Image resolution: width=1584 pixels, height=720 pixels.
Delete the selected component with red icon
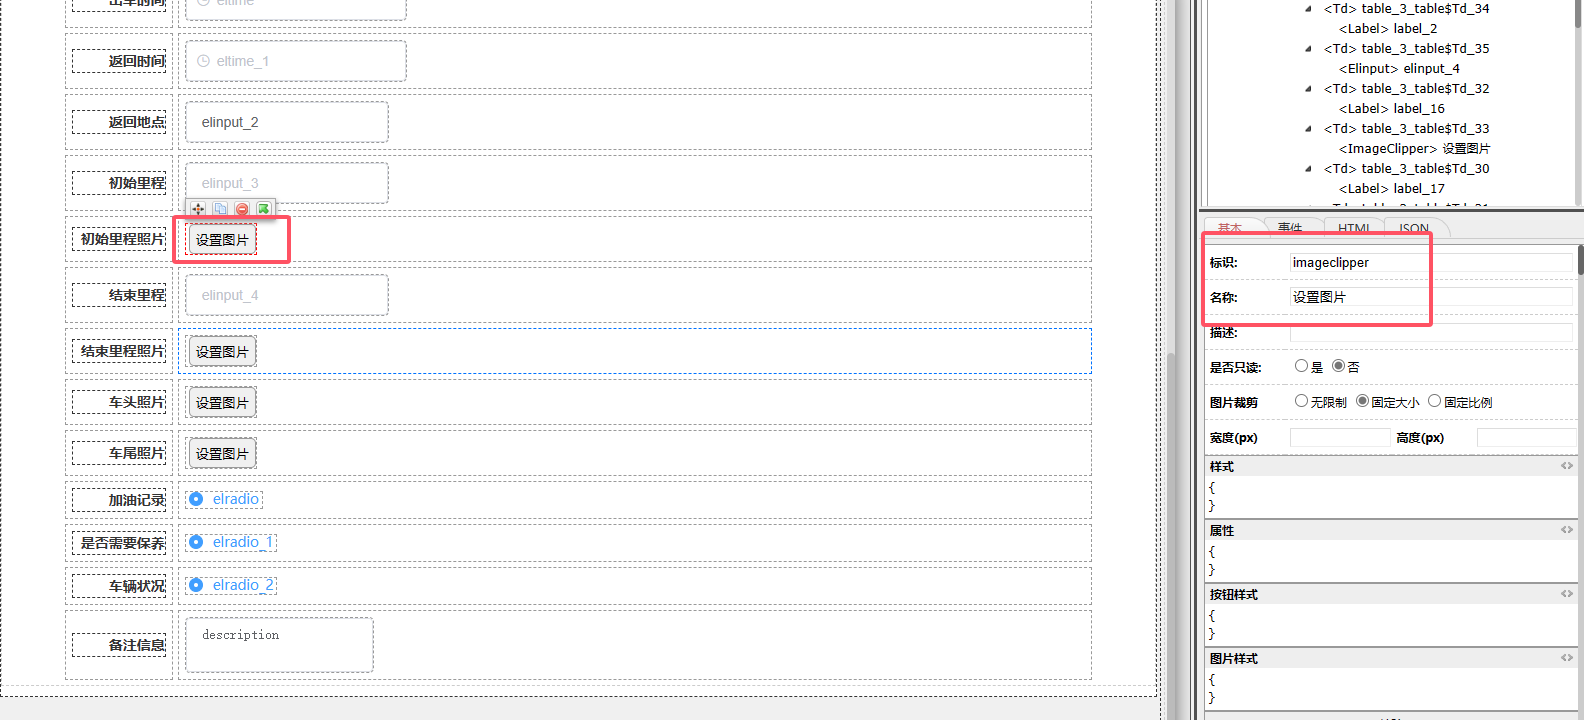[242, 209]
